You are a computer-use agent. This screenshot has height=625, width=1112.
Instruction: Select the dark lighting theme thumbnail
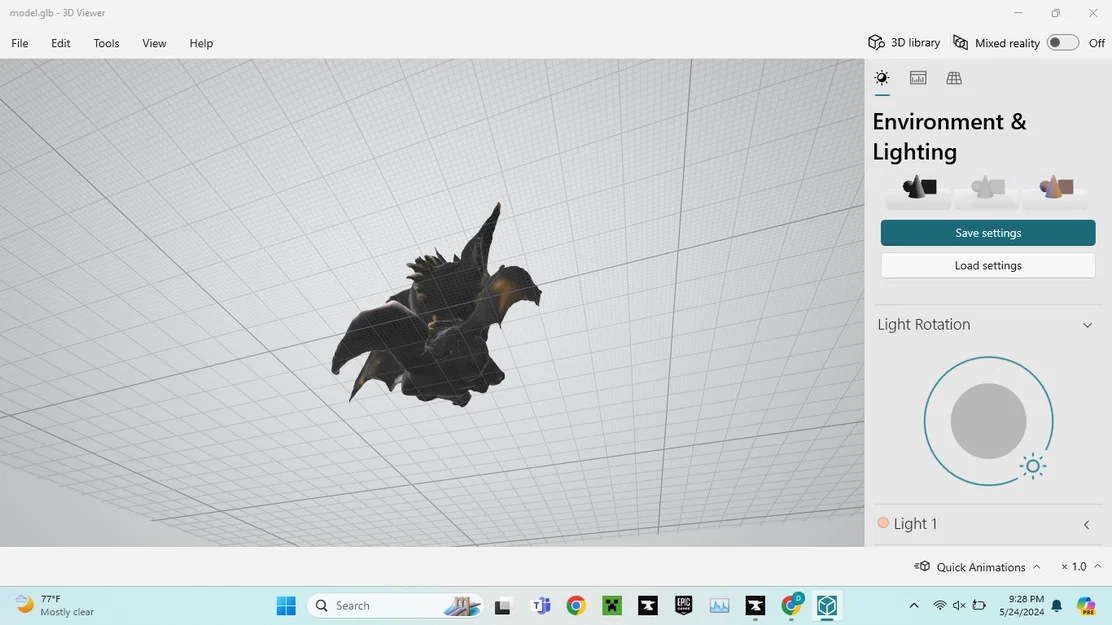click(x=918, y=190)
